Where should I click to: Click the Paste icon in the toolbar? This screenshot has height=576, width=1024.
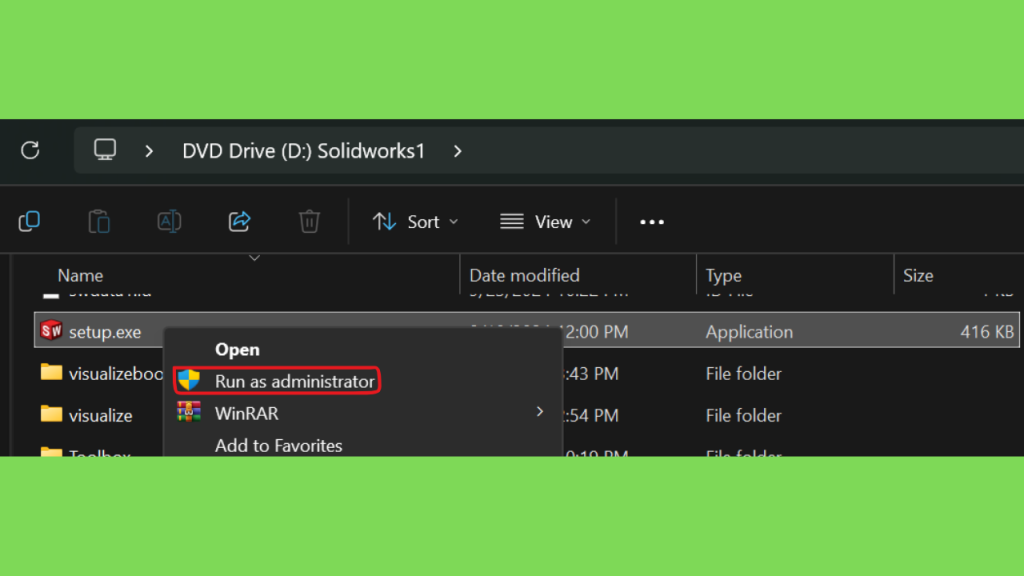point(99,221)
